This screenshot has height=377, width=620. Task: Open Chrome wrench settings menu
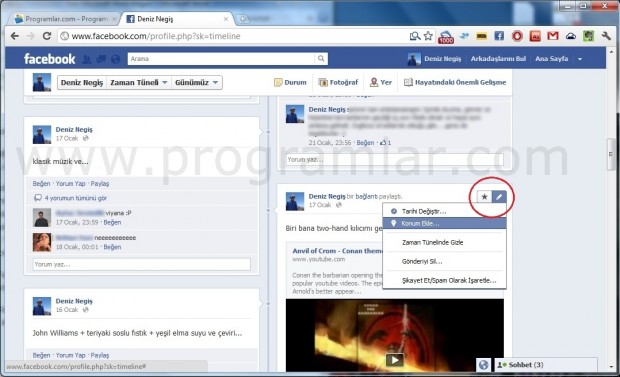[x=606, y=36]
